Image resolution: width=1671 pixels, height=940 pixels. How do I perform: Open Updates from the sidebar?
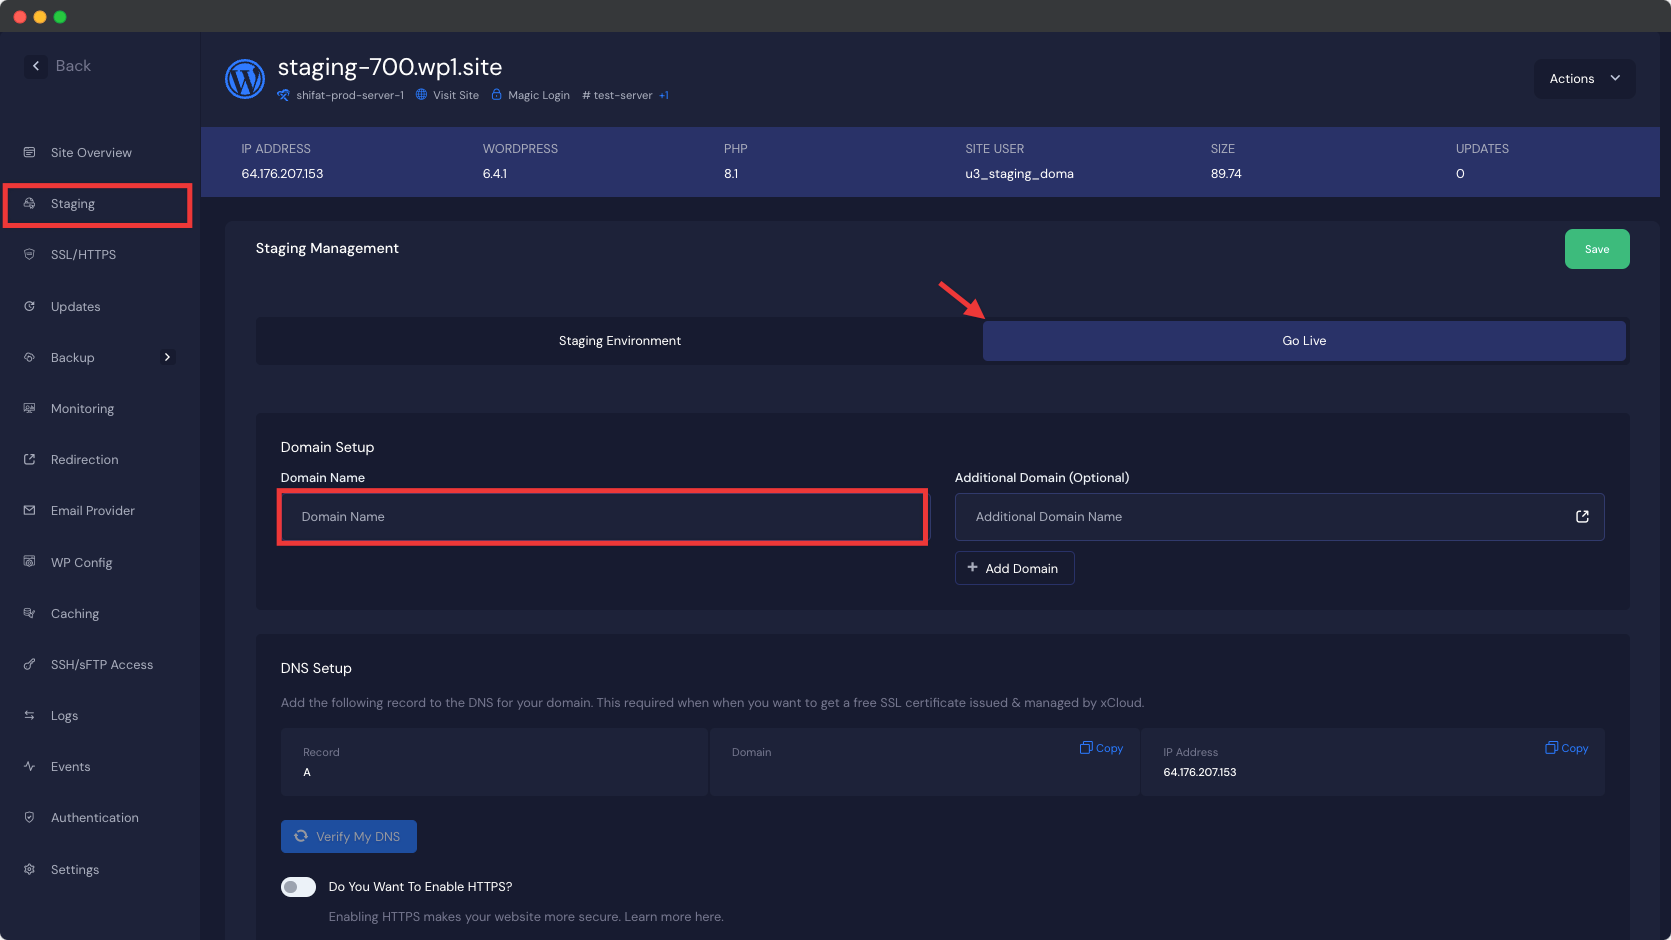tap(75, 306)
